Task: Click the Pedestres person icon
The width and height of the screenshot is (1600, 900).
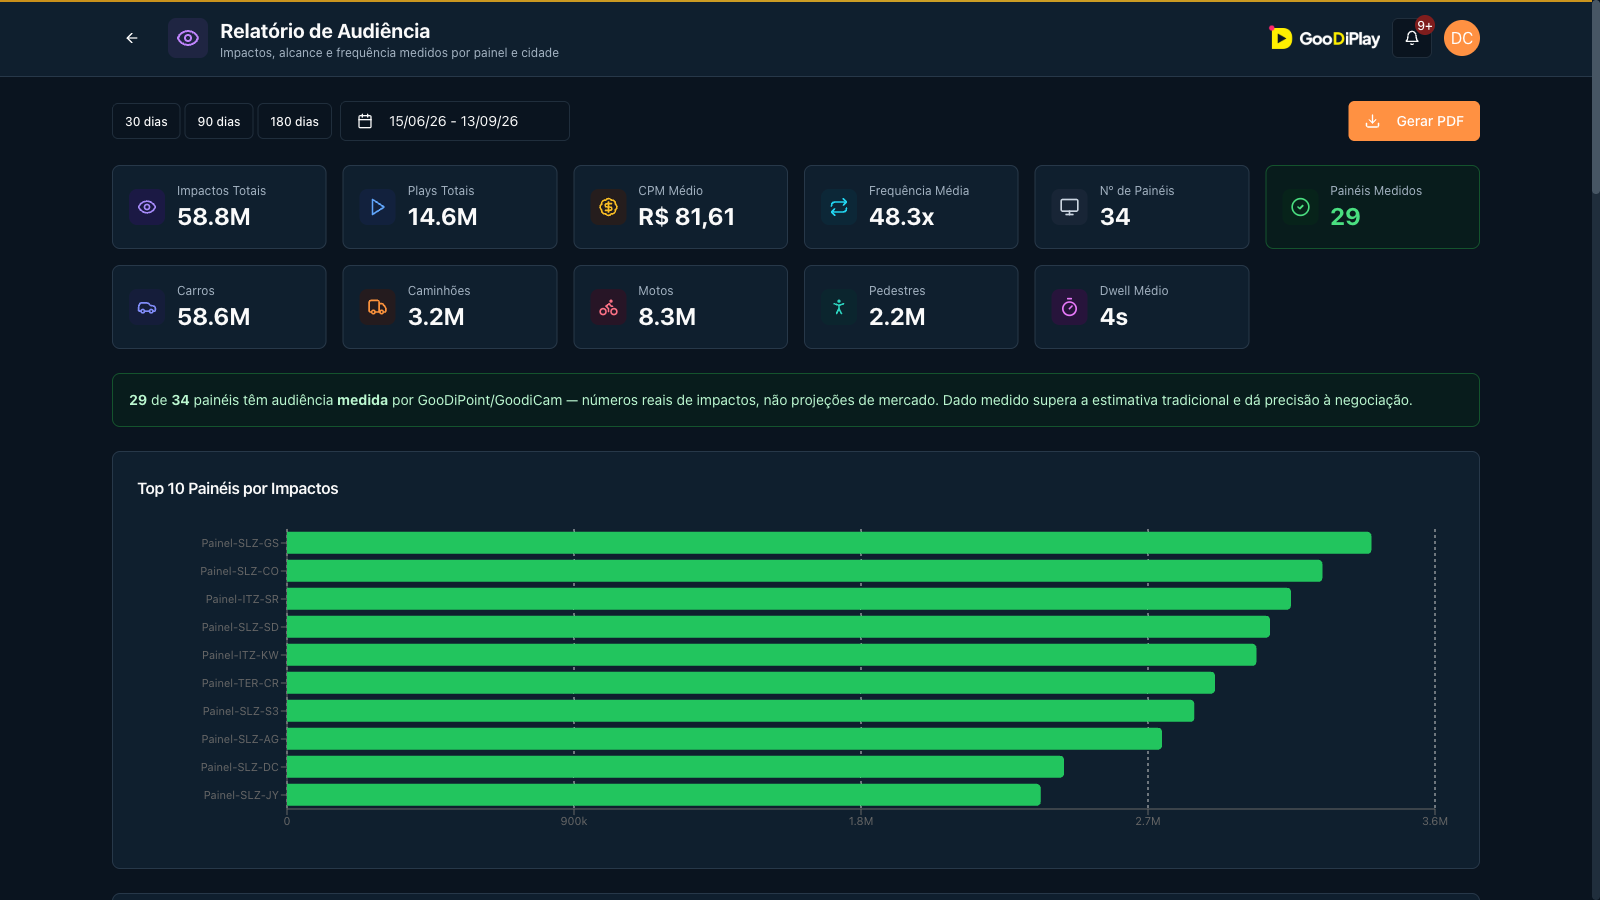Action: 839,307
